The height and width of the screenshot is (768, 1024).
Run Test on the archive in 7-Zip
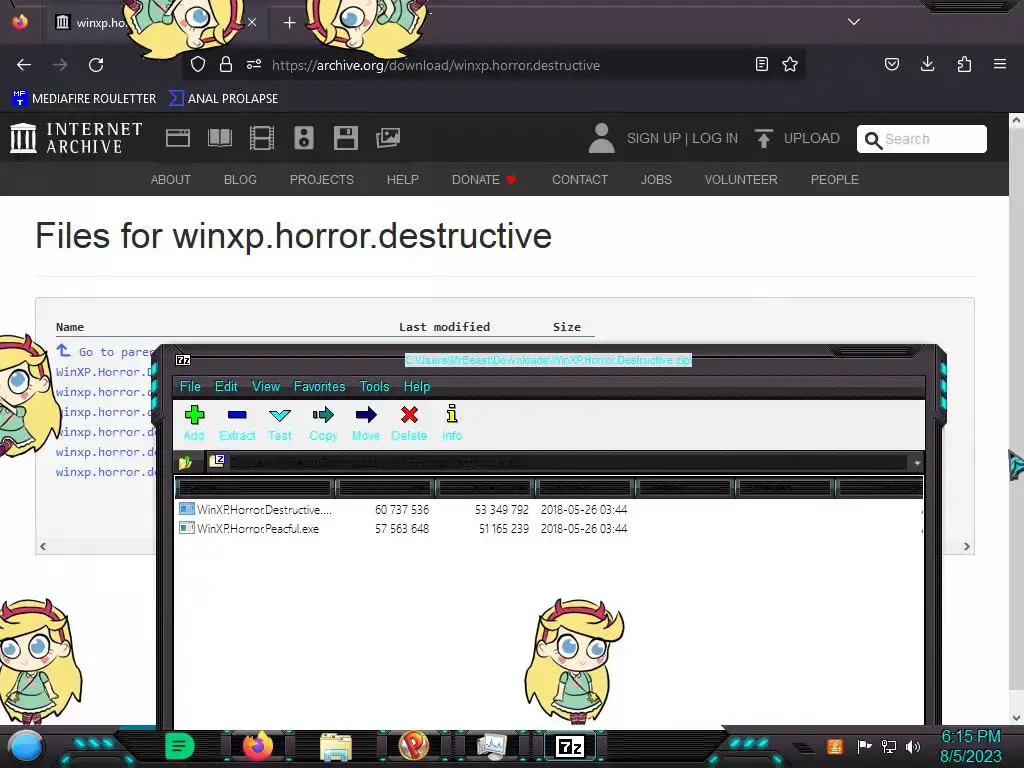pos(280,423)
